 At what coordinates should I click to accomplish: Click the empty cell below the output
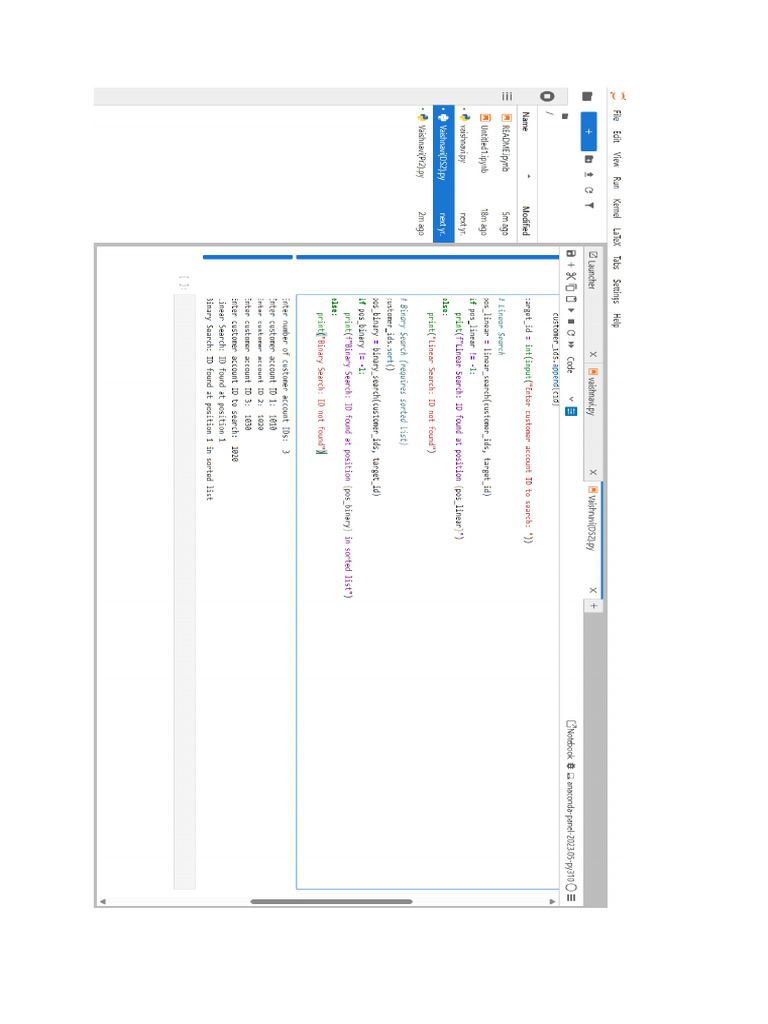[x=185, y=591]
